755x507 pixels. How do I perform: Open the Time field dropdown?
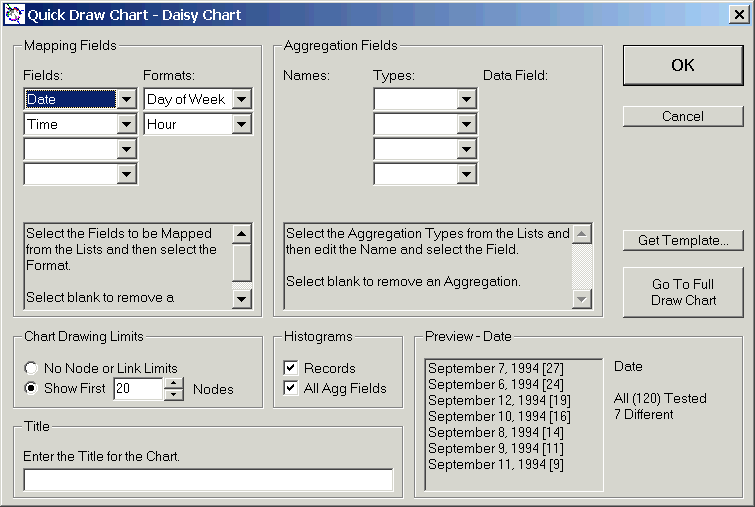126,124
